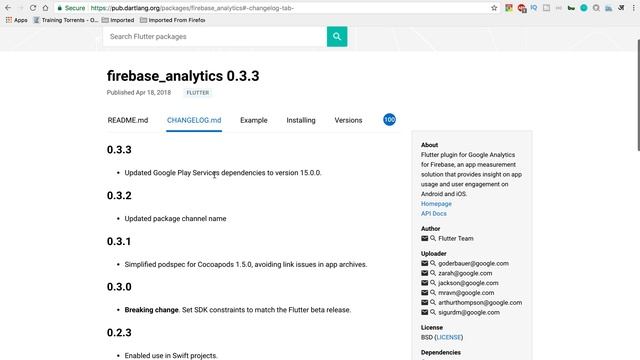Click the Flutter Team author name

tap(456, 238)
